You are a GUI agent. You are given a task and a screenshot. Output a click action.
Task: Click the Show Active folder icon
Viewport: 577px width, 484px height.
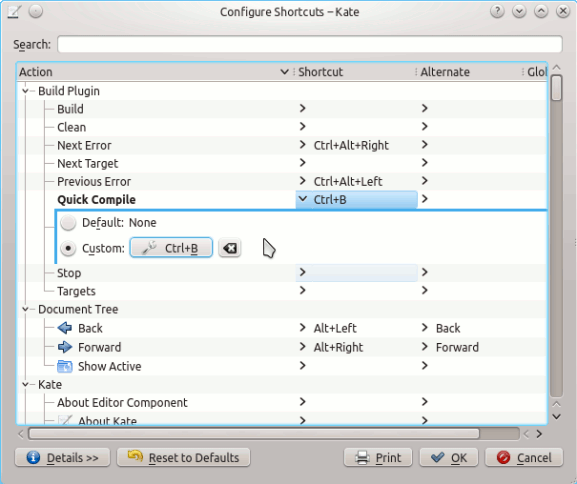65,366
